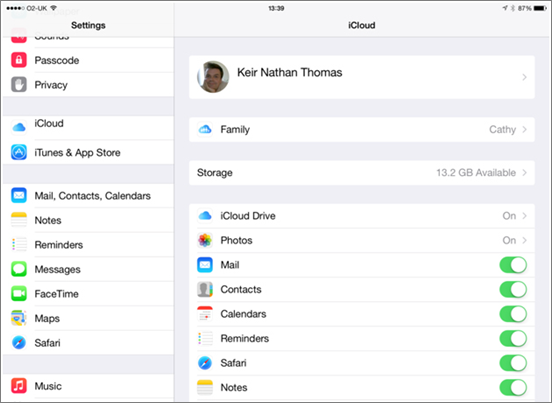Image resolution: width=552 pixels, height=403 pixels.
Task: Tap the Safari compass icon in sidebar
Action: (19, 342)
